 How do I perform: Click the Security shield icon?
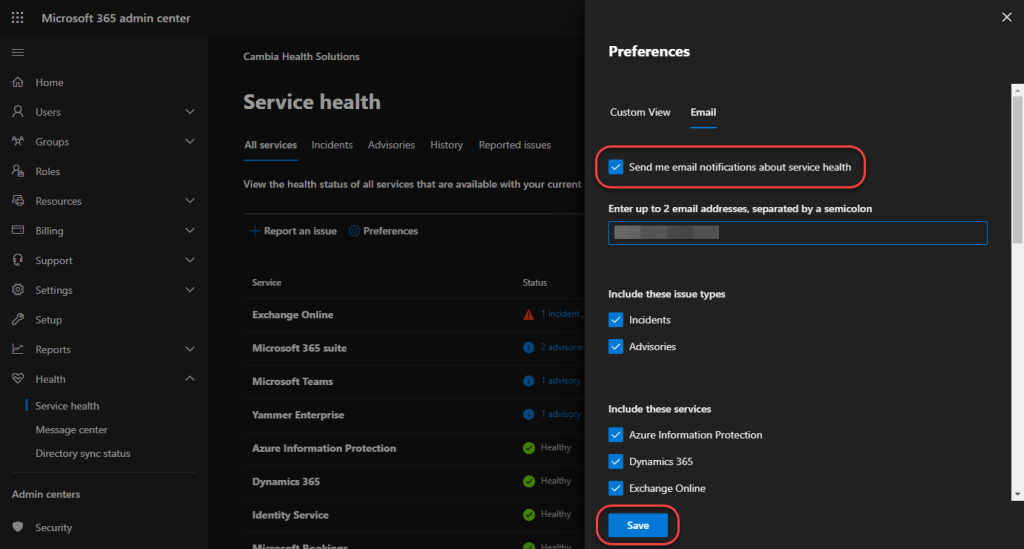[18, 527]
